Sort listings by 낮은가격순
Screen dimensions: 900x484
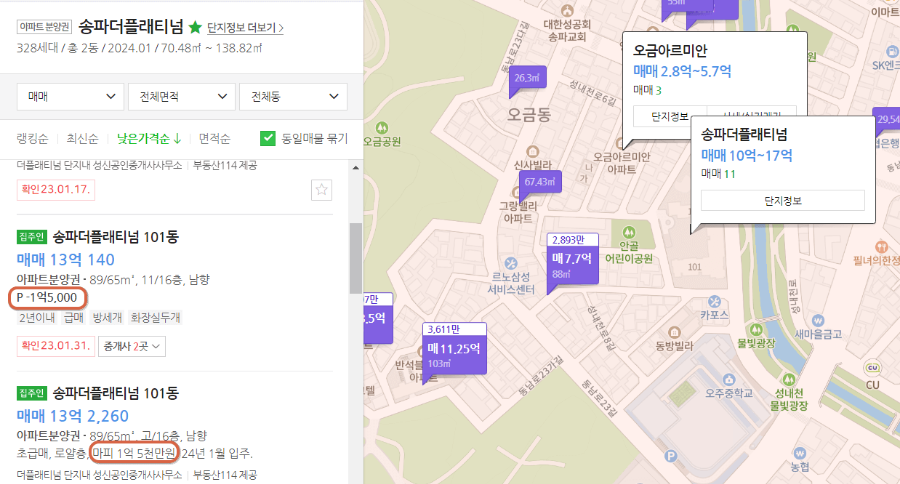(x=149, y=138)
